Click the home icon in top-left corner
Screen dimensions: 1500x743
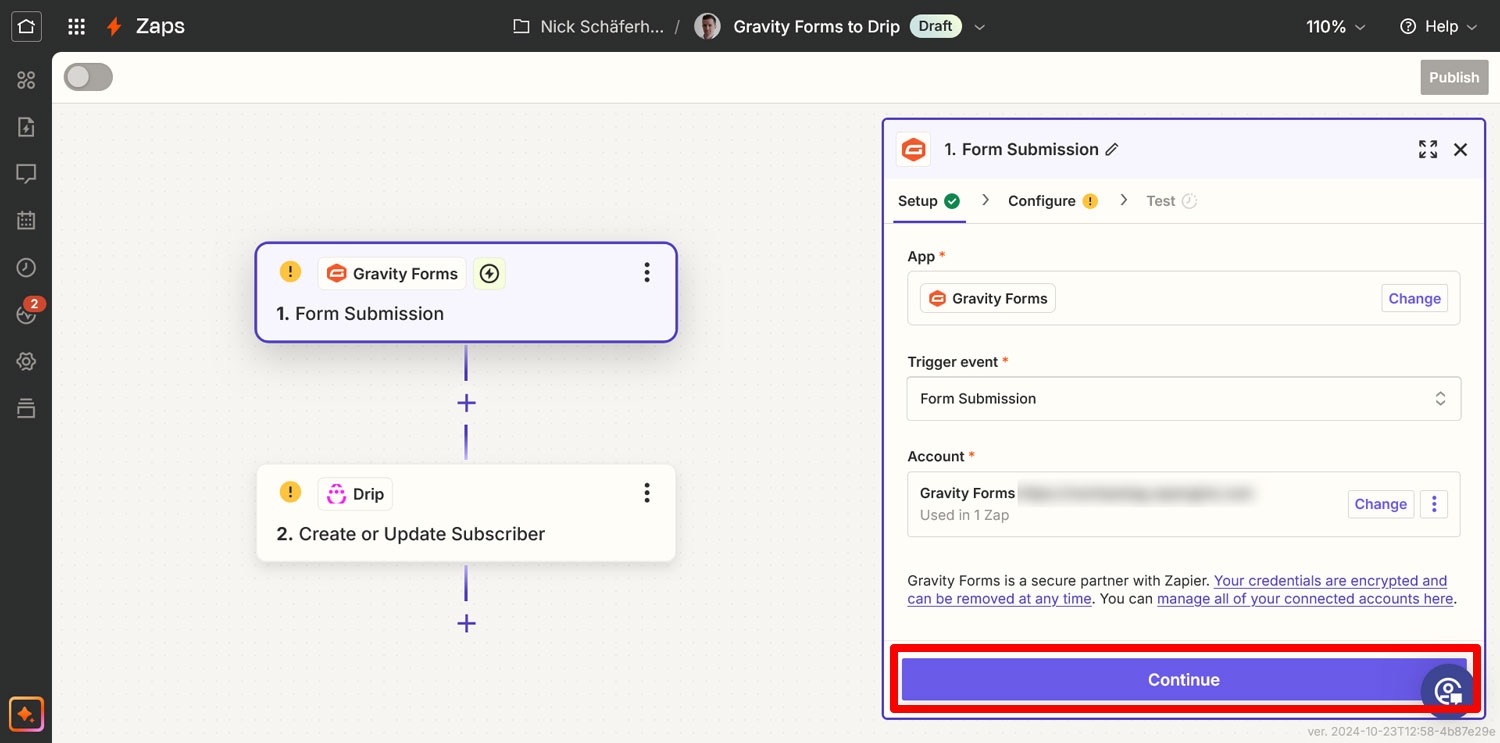click(x=26, y=26)
